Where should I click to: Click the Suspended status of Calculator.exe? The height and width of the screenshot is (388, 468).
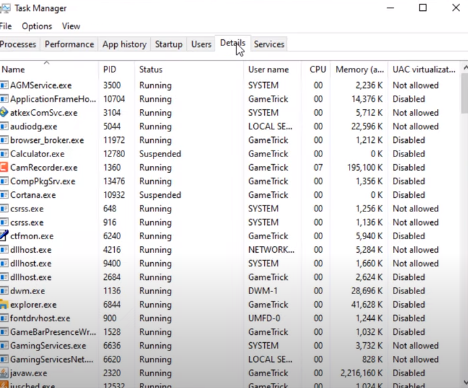pyautogui.click(x=160, y=154)
